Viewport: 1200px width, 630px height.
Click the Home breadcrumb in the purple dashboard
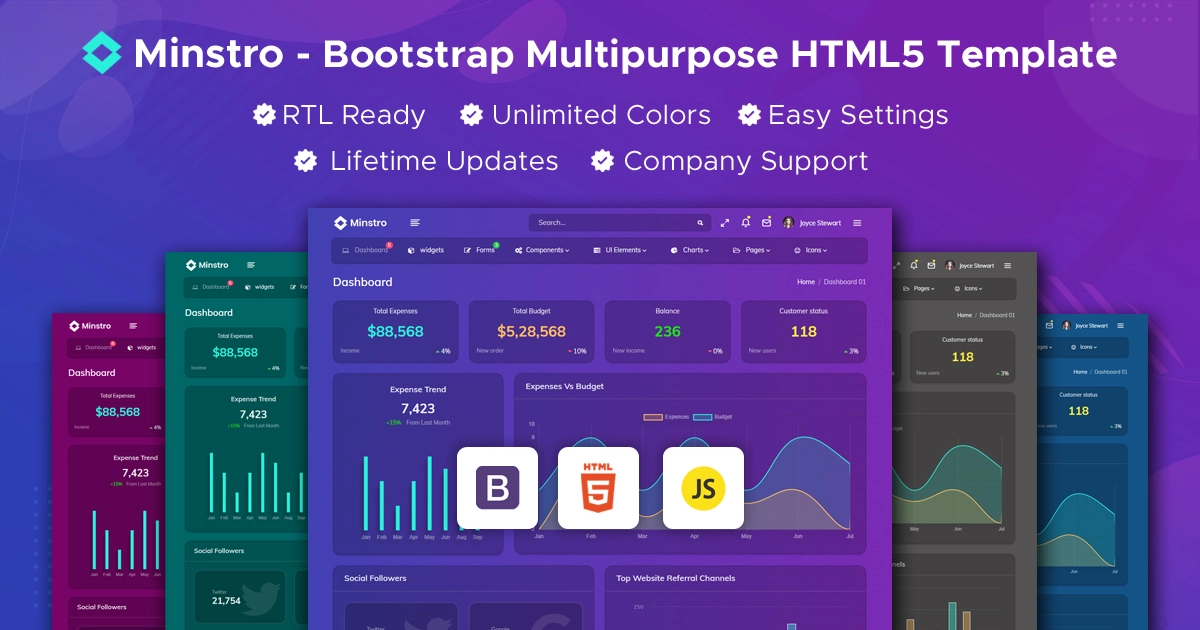(806, 282)
